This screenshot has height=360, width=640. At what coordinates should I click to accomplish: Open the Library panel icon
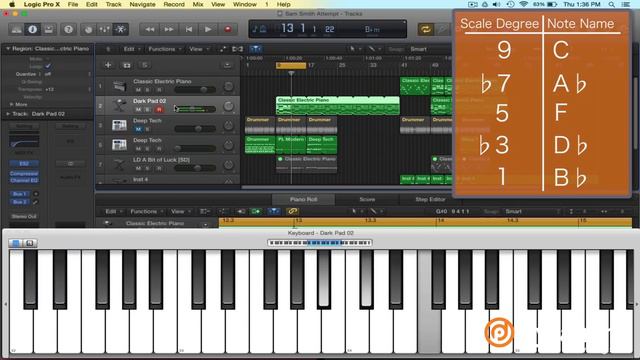click(x=17, y=29)
